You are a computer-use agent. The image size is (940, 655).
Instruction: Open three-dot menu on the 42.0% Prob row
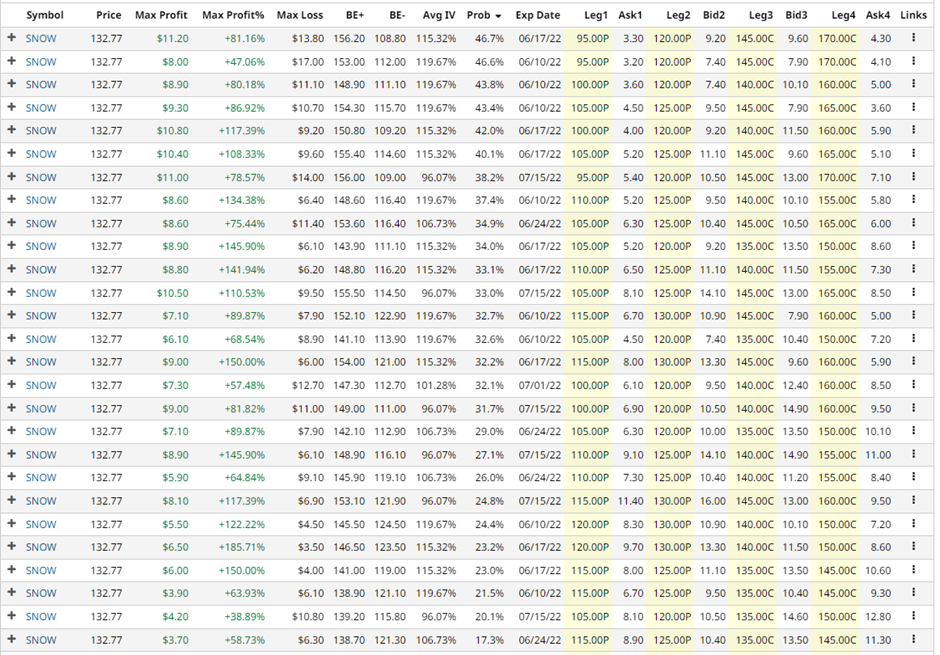(x=913, y=130)
